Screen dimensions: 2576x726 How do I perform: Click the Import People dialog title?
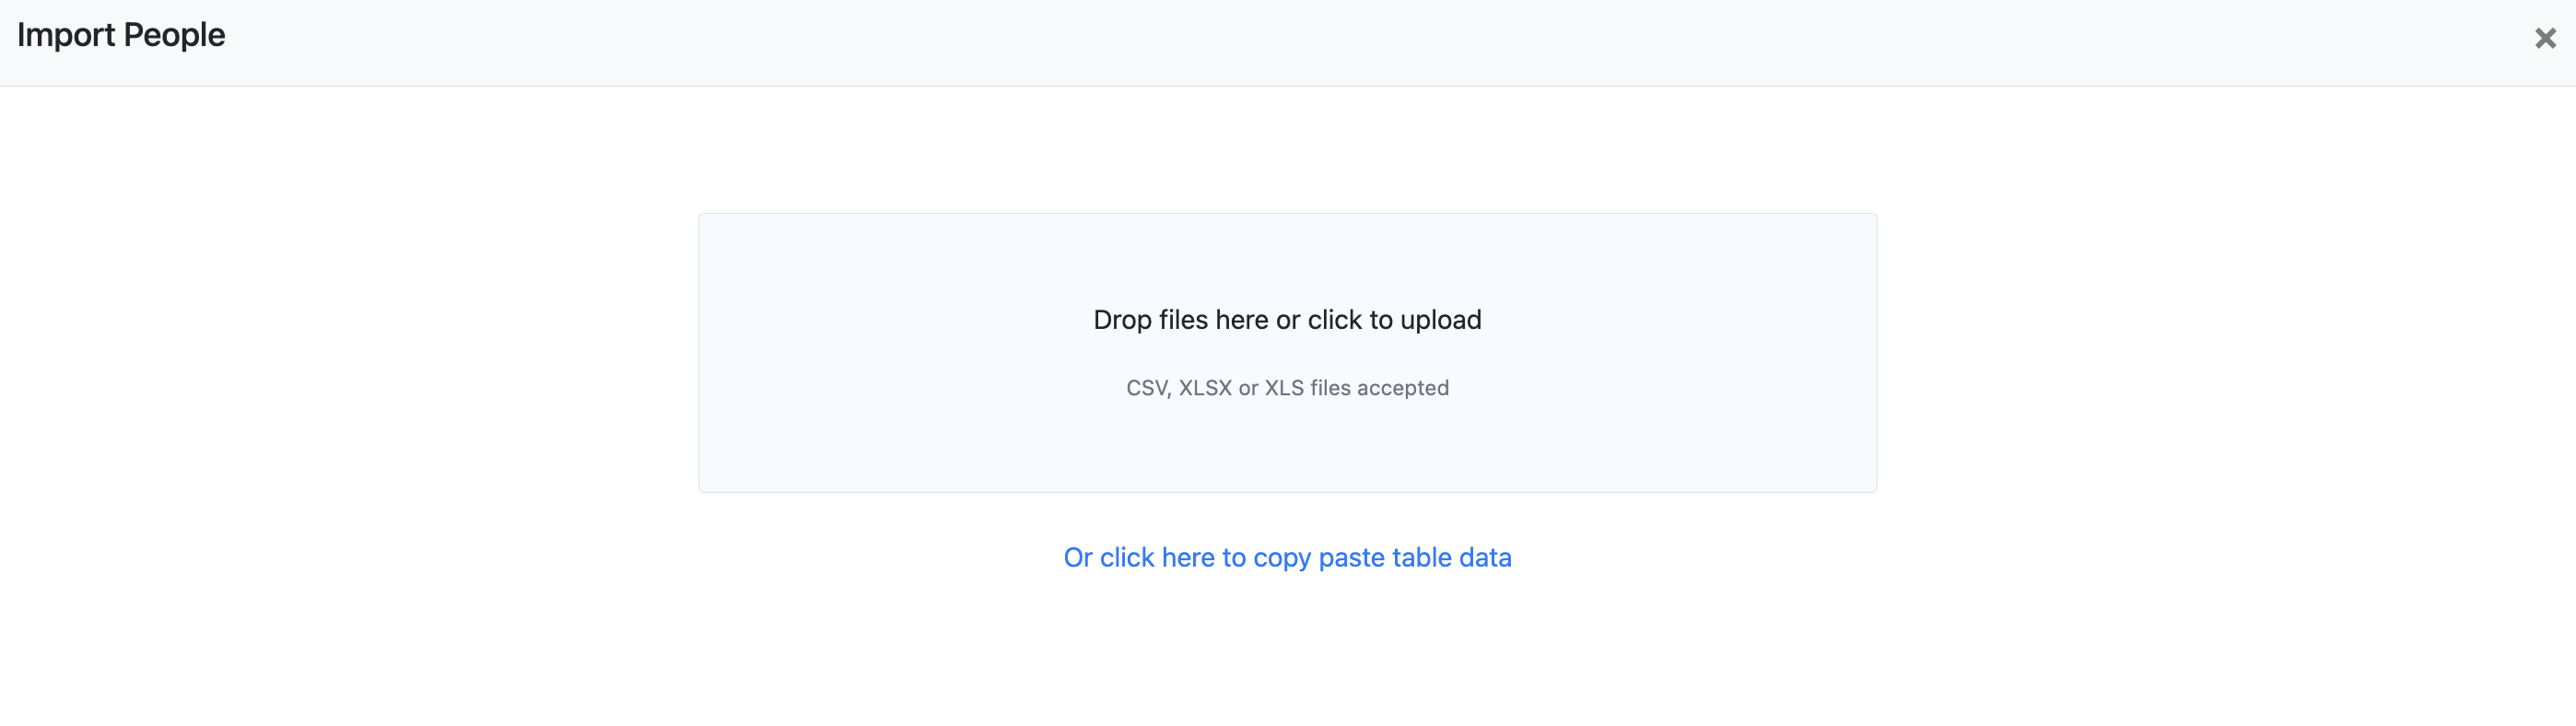[122, 34]
